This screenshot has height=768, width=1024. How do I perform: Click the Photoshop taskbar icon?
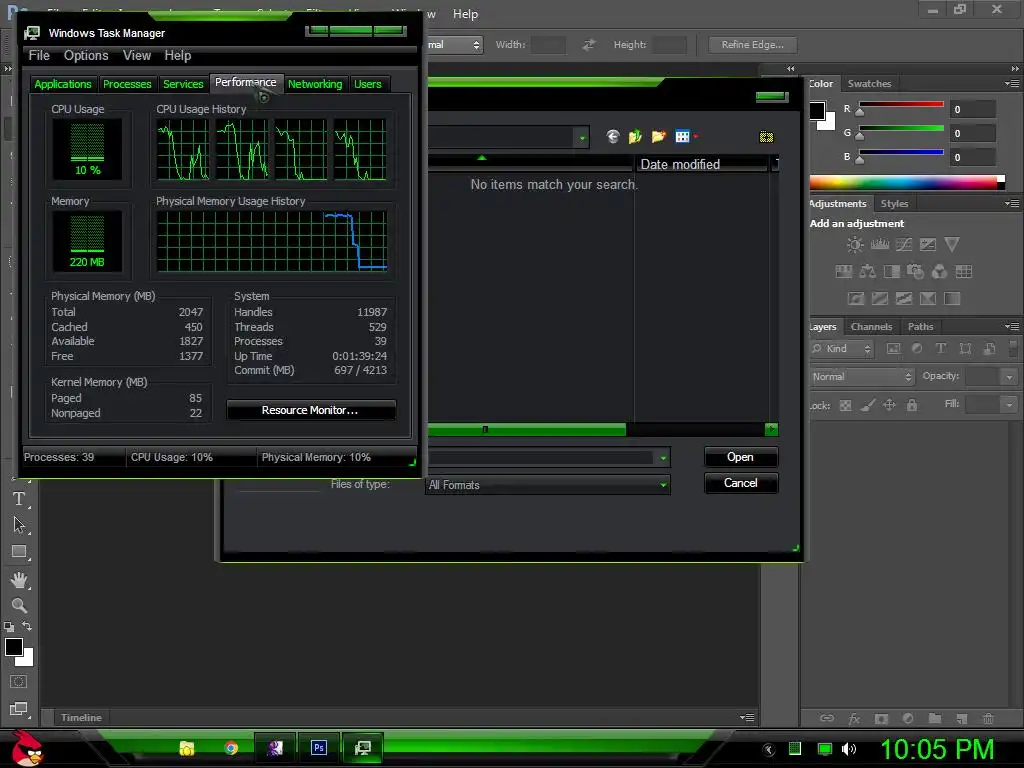coord(319,748)
